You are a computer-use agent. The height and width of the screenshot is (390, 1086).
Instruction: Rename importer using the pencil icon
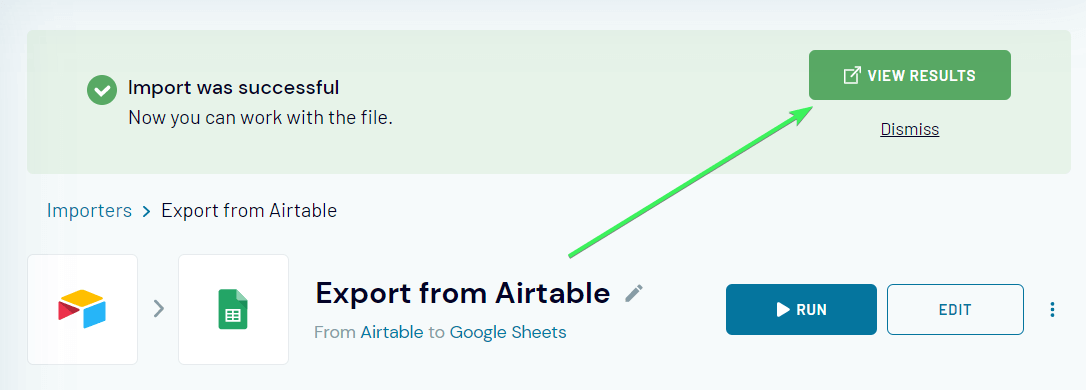tap(634, 293)
